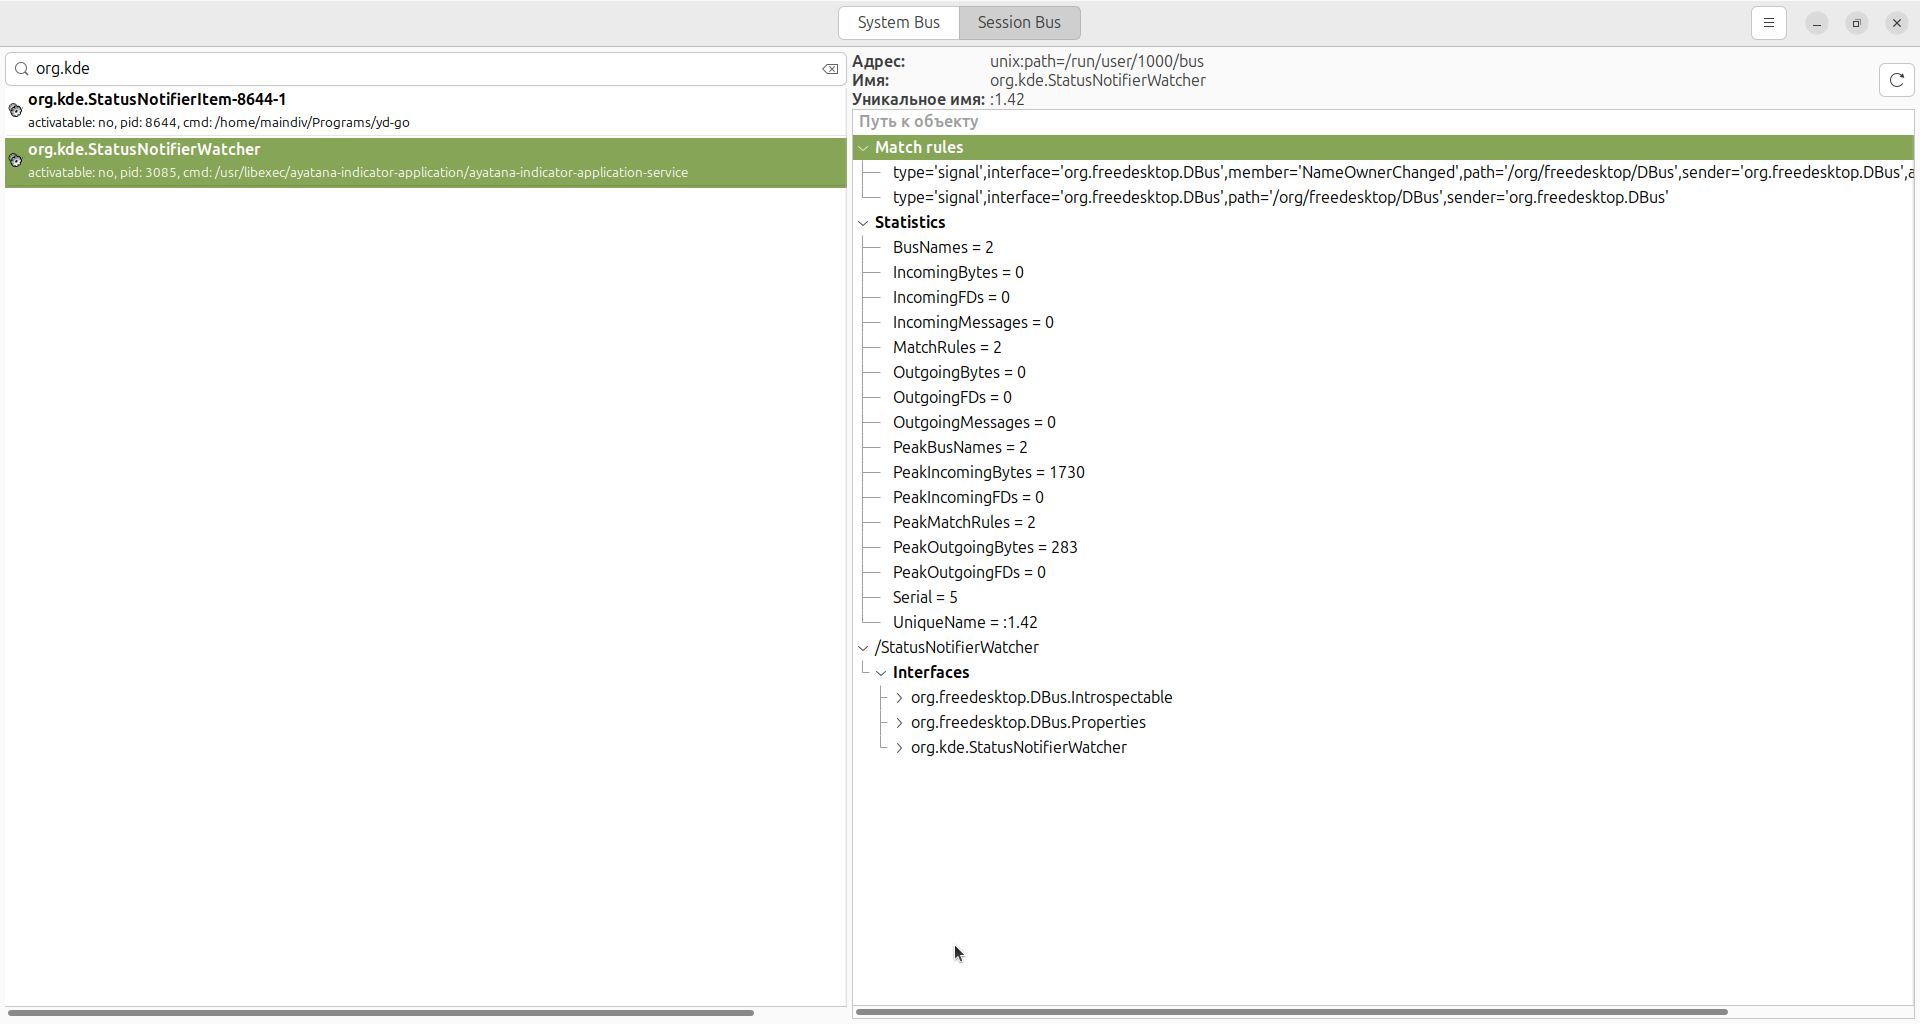Select PeakBusNames = 2 row
The height and width of the screenshot is (1024, 1920).
(x=1383, y=448)
